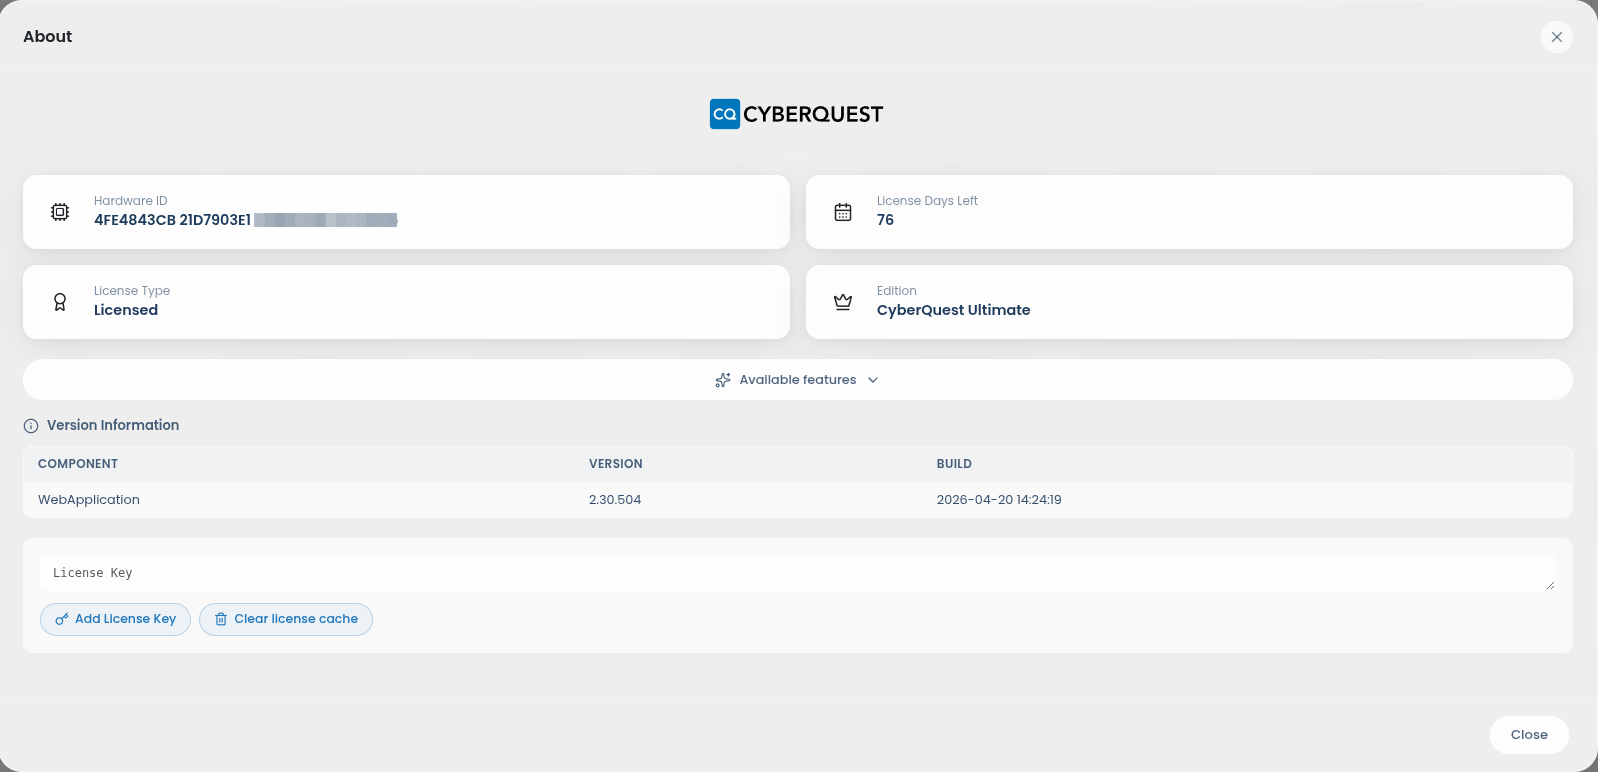Click the CyberQuest Ultimate edition text
This screenshot has width=1598, height=772.
click(953, 310)
